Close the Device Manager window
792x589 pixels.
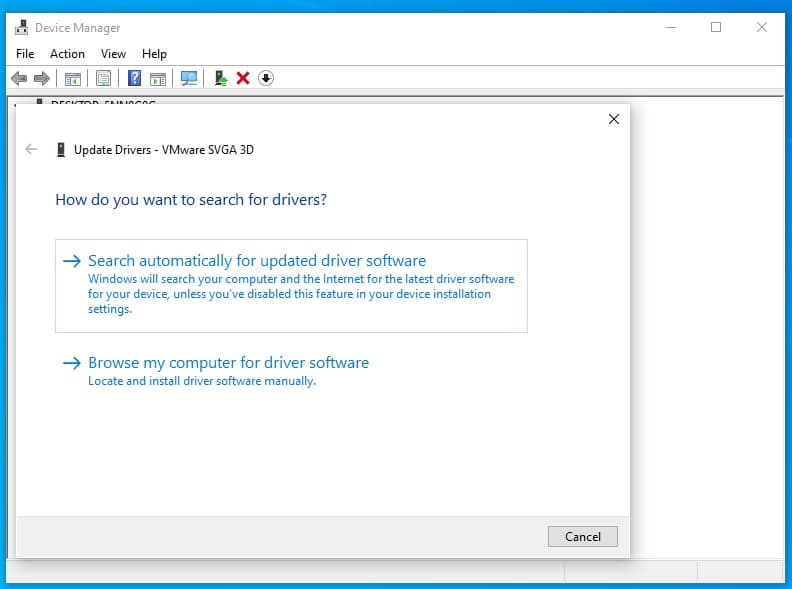[762, 27]
